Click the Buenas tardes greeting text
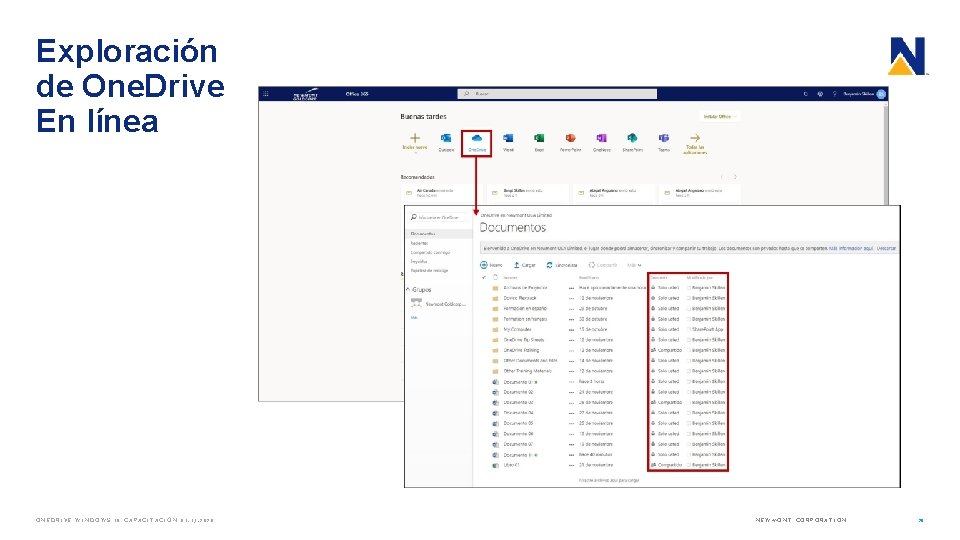Viewport: 960px width, 540px height. (423, 116)
